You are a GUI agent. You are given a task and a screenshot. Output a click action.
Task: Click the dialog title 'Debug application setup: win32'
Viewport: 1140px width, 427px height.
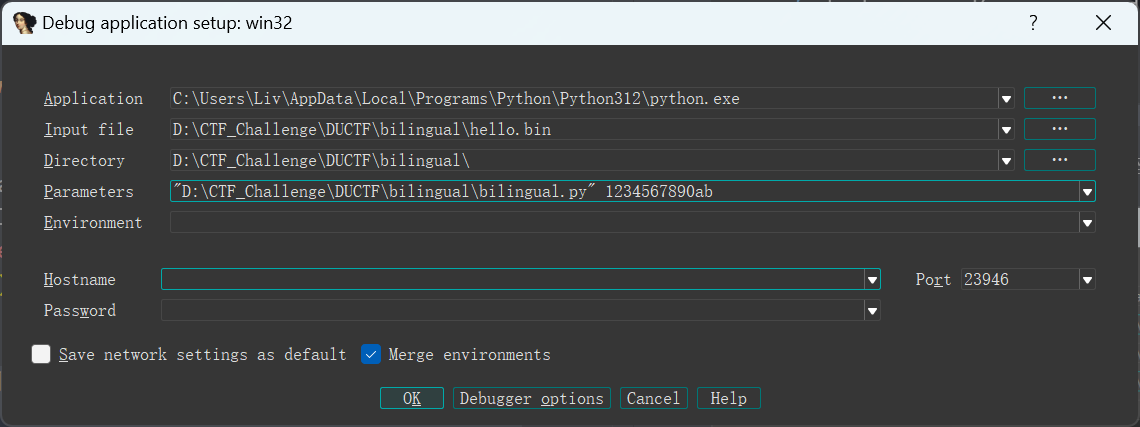(x=167, y=23)
